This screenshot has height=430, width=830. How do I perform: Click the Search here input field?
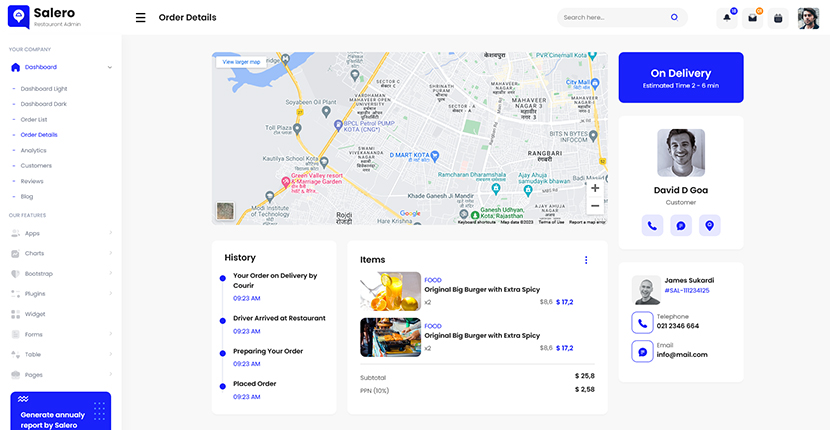point(610,17)
